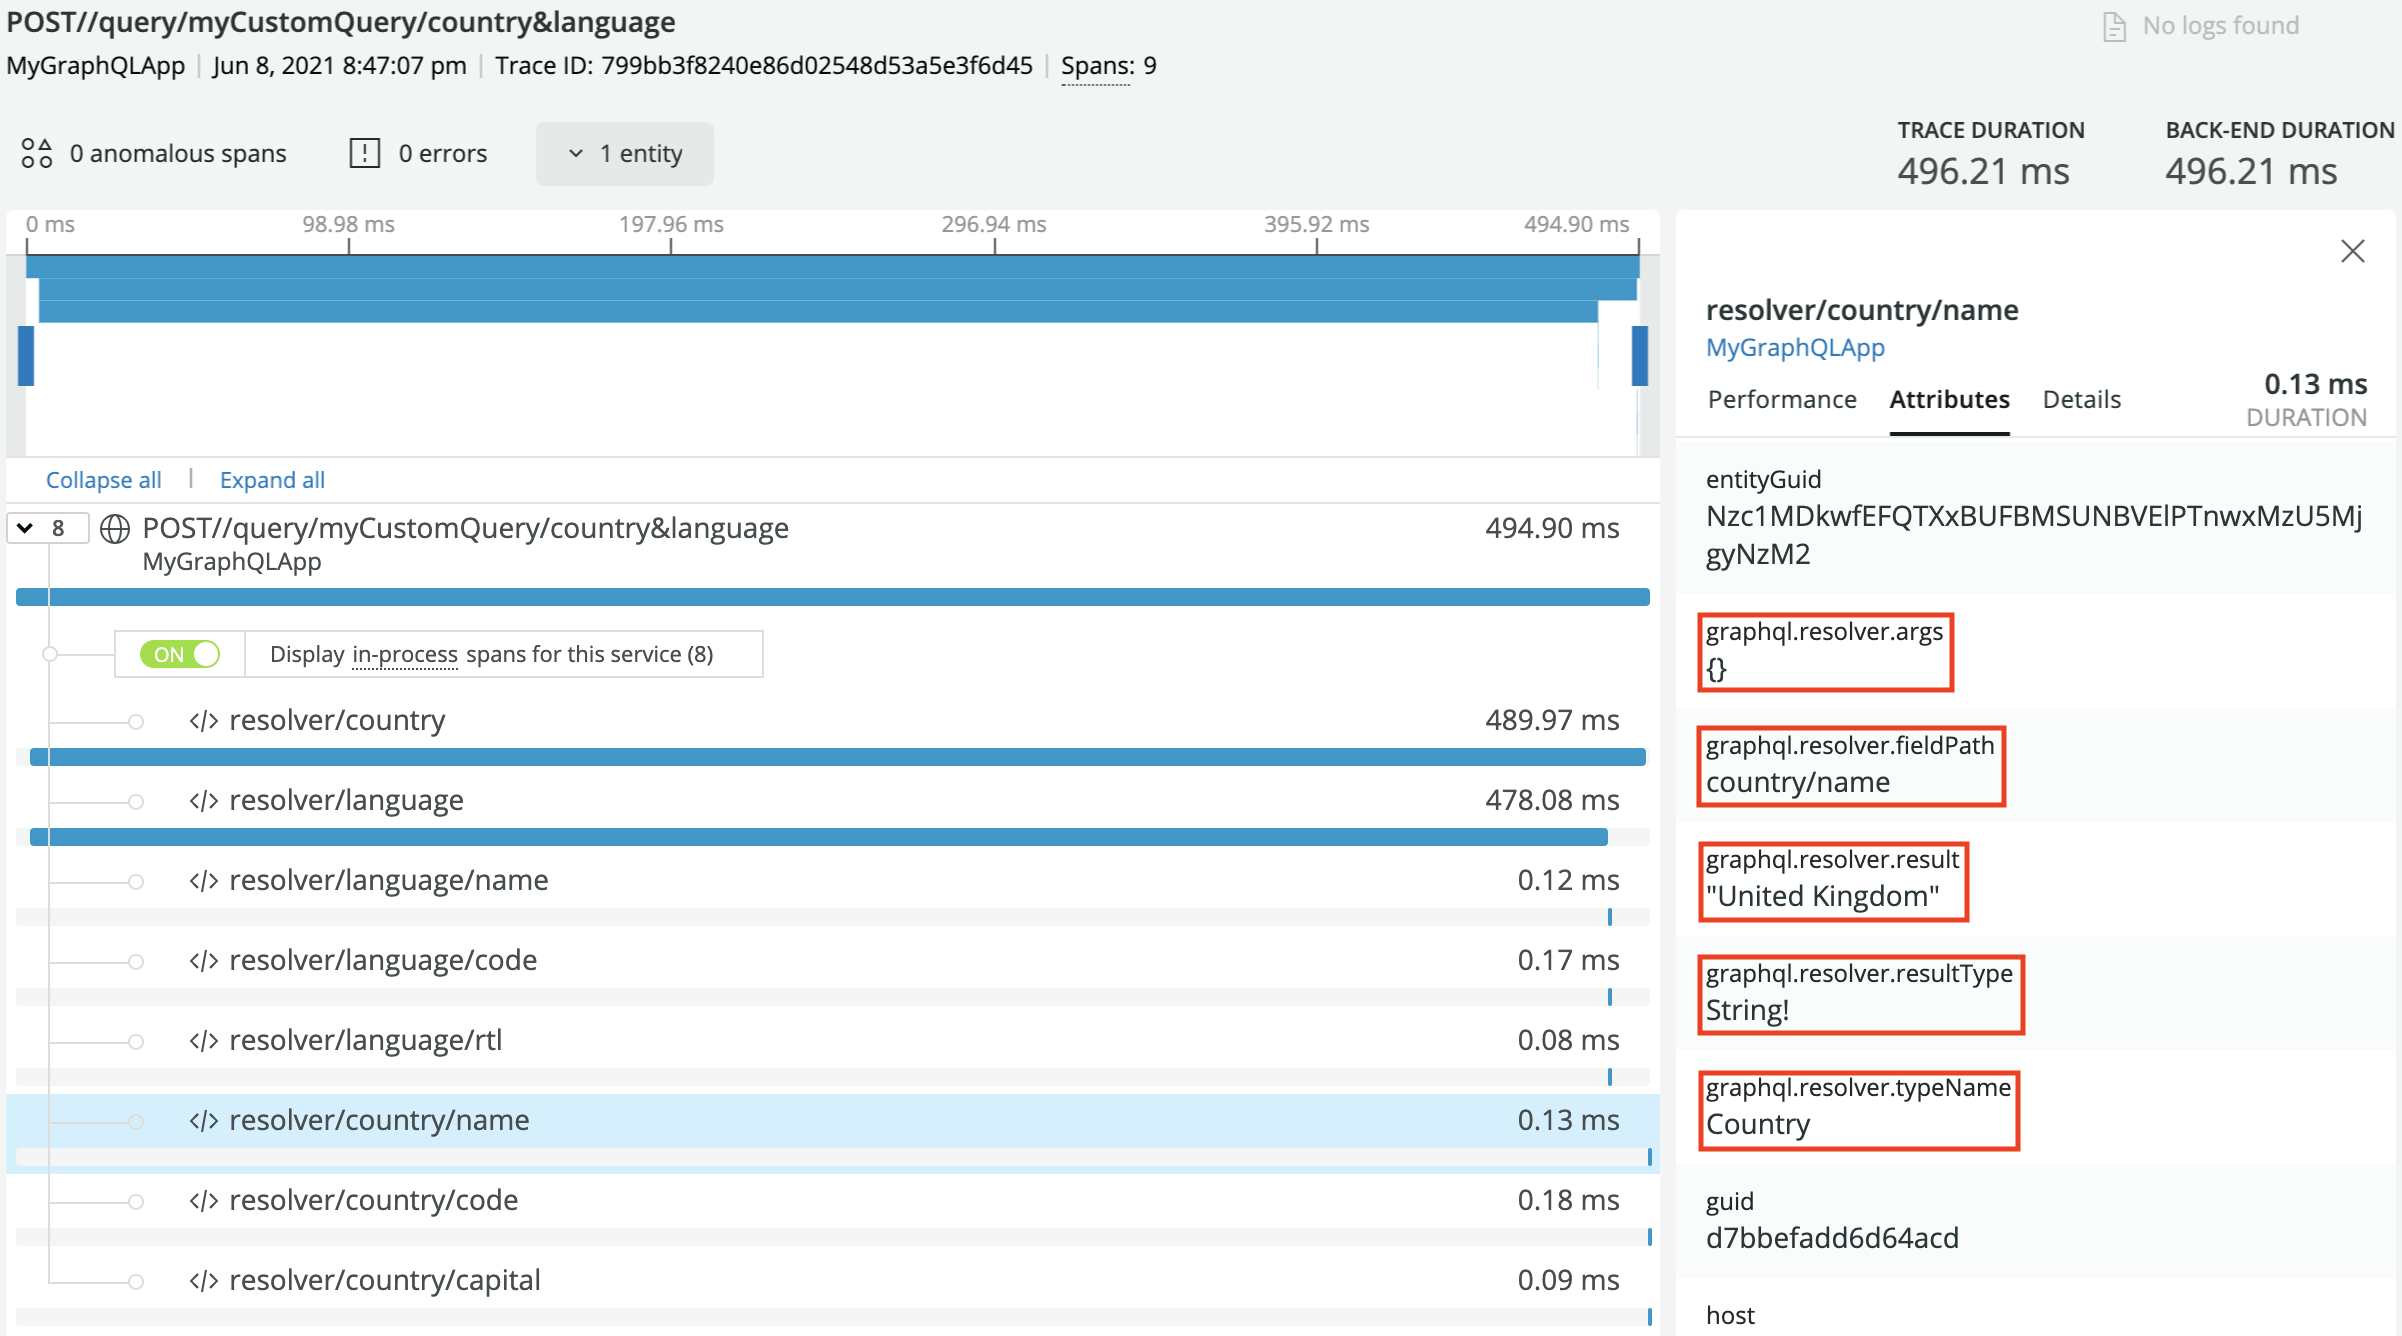Click the errors exclamation icon
Image resolution: width=2402 pixels, height=1336 pixels.
pyautogui.click(x=364, y=153)
